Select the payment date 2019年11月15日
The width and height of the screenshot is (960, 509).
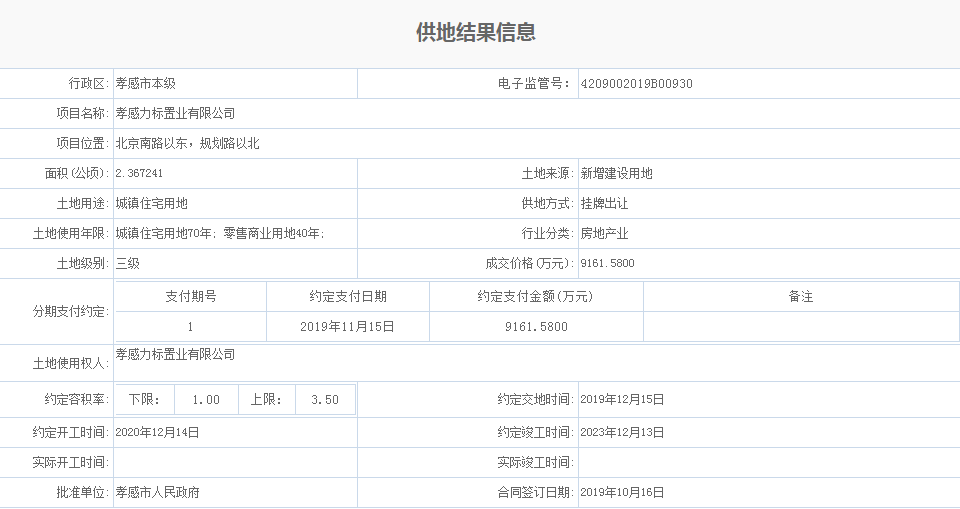coord(348,327)
